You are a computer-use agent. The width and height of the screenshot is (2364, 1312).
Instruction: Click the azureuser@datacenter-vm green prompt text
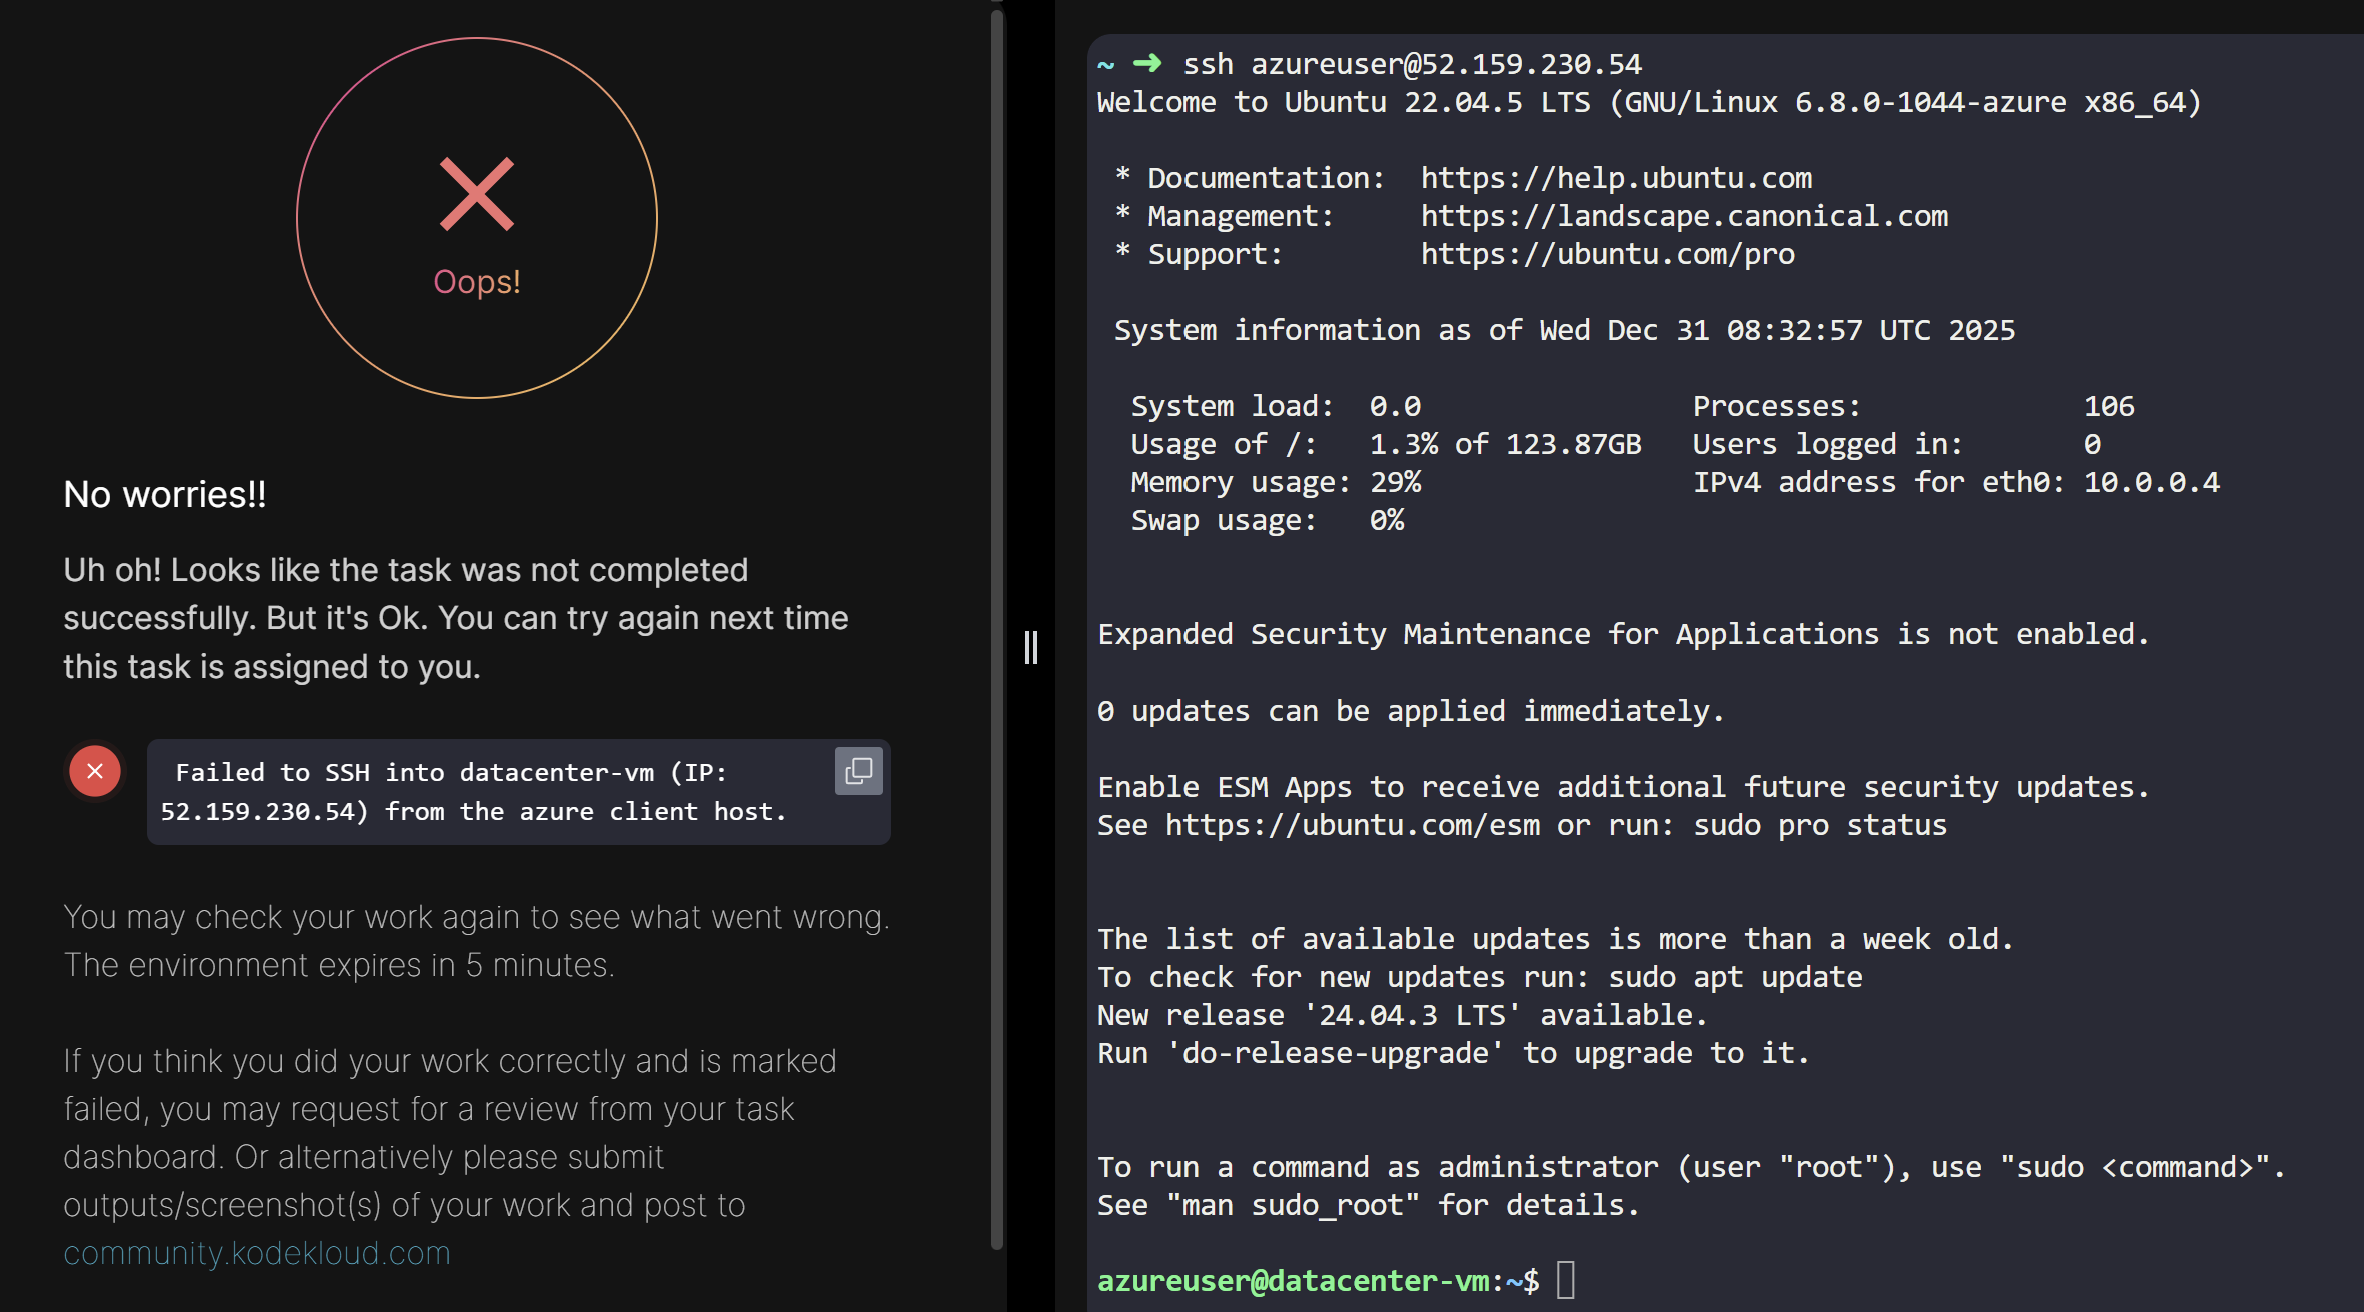(x=1292, y=1281)
